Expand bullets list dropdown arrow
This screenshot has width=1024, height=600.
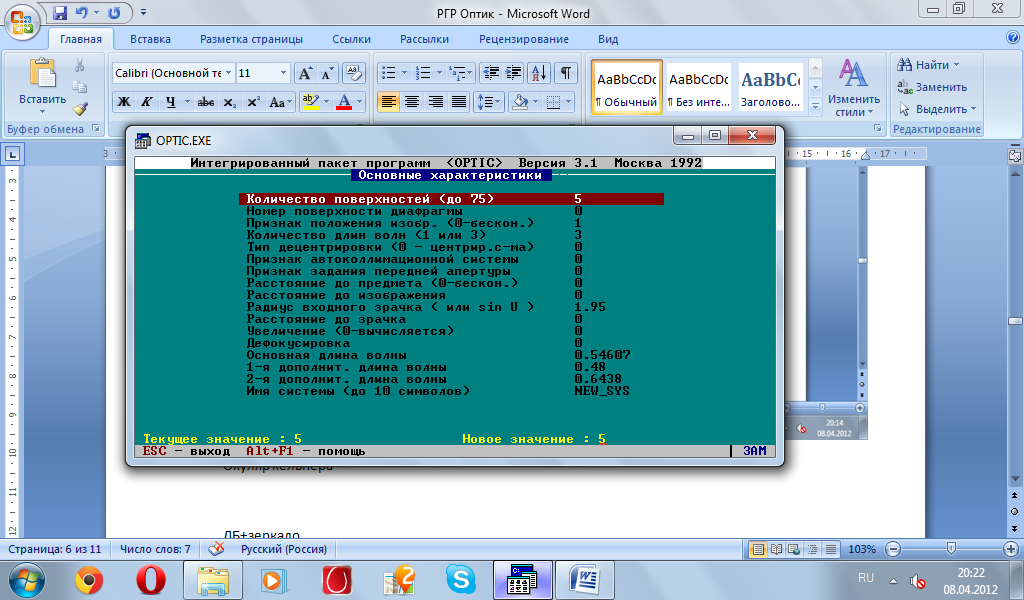(404, 73)
